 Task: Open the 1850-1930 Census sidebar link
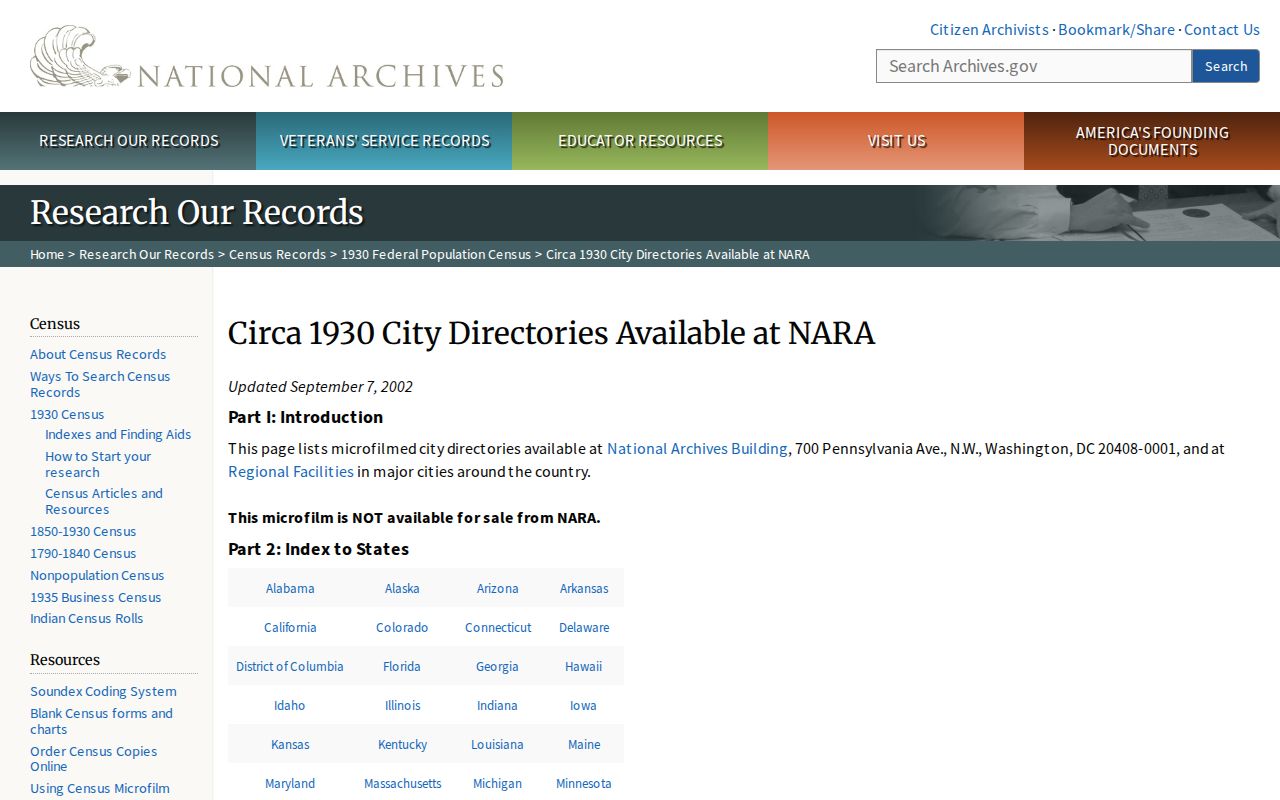point(83,531)
